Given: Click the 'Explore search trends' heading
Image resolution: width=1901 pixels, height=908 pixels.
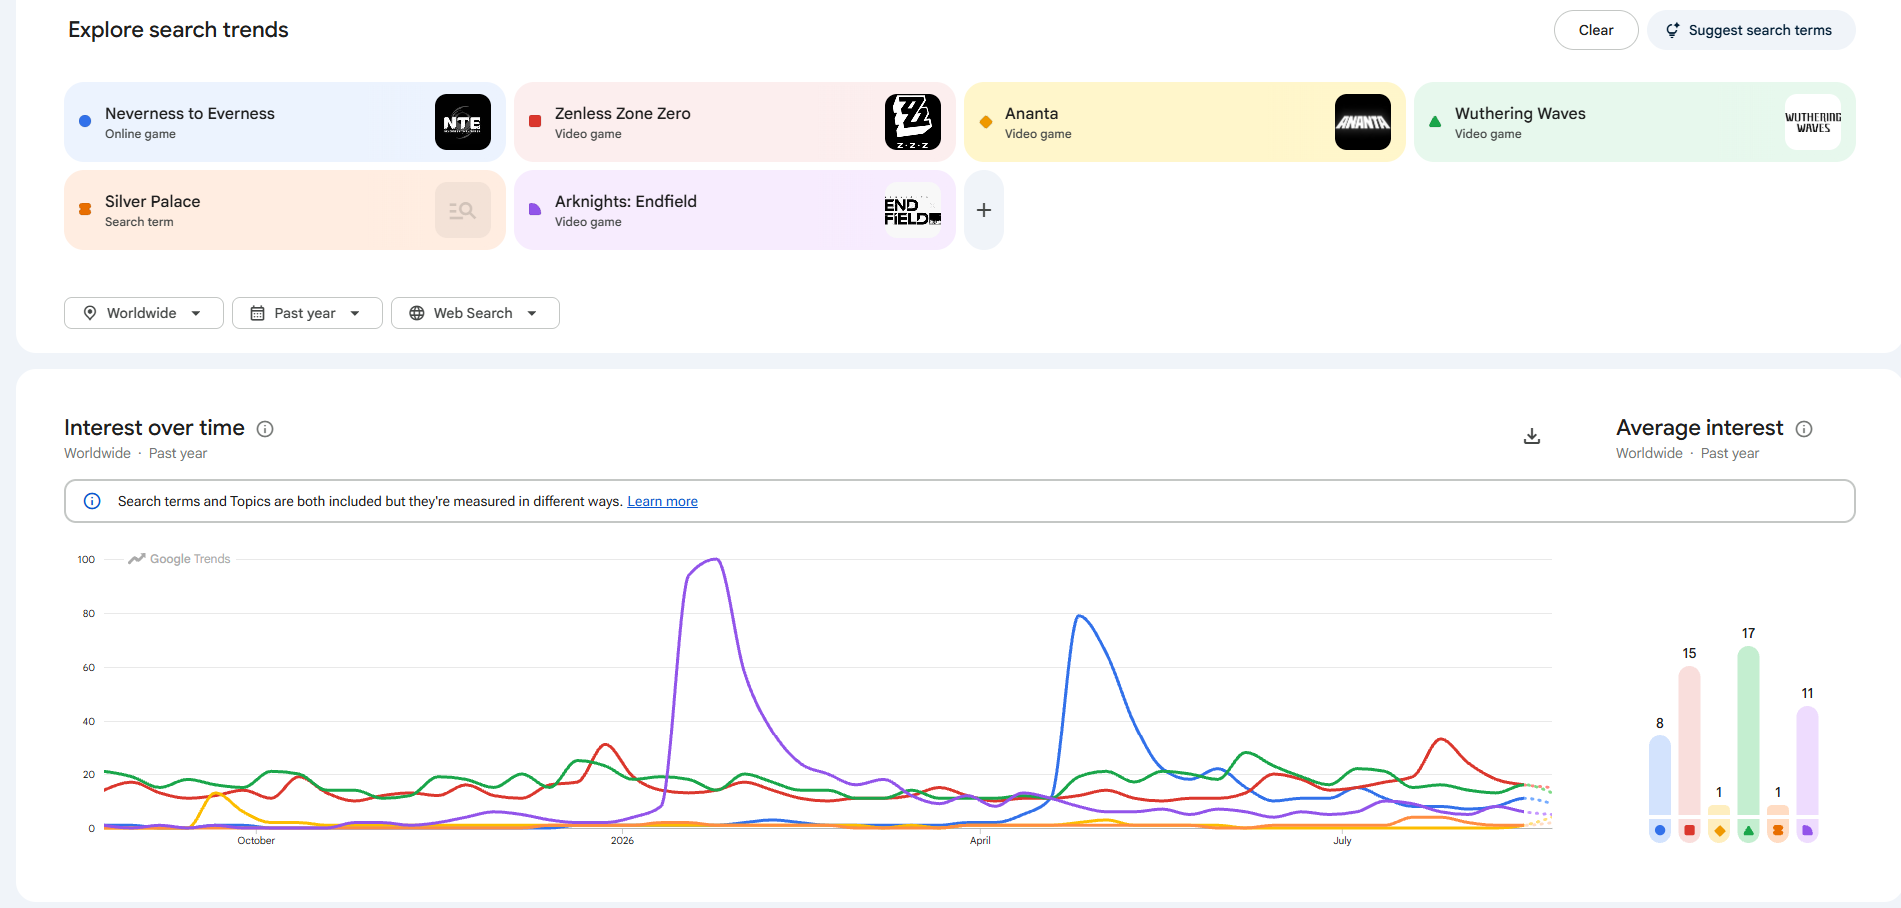Looking at the screenshot, I should point(178,30).
